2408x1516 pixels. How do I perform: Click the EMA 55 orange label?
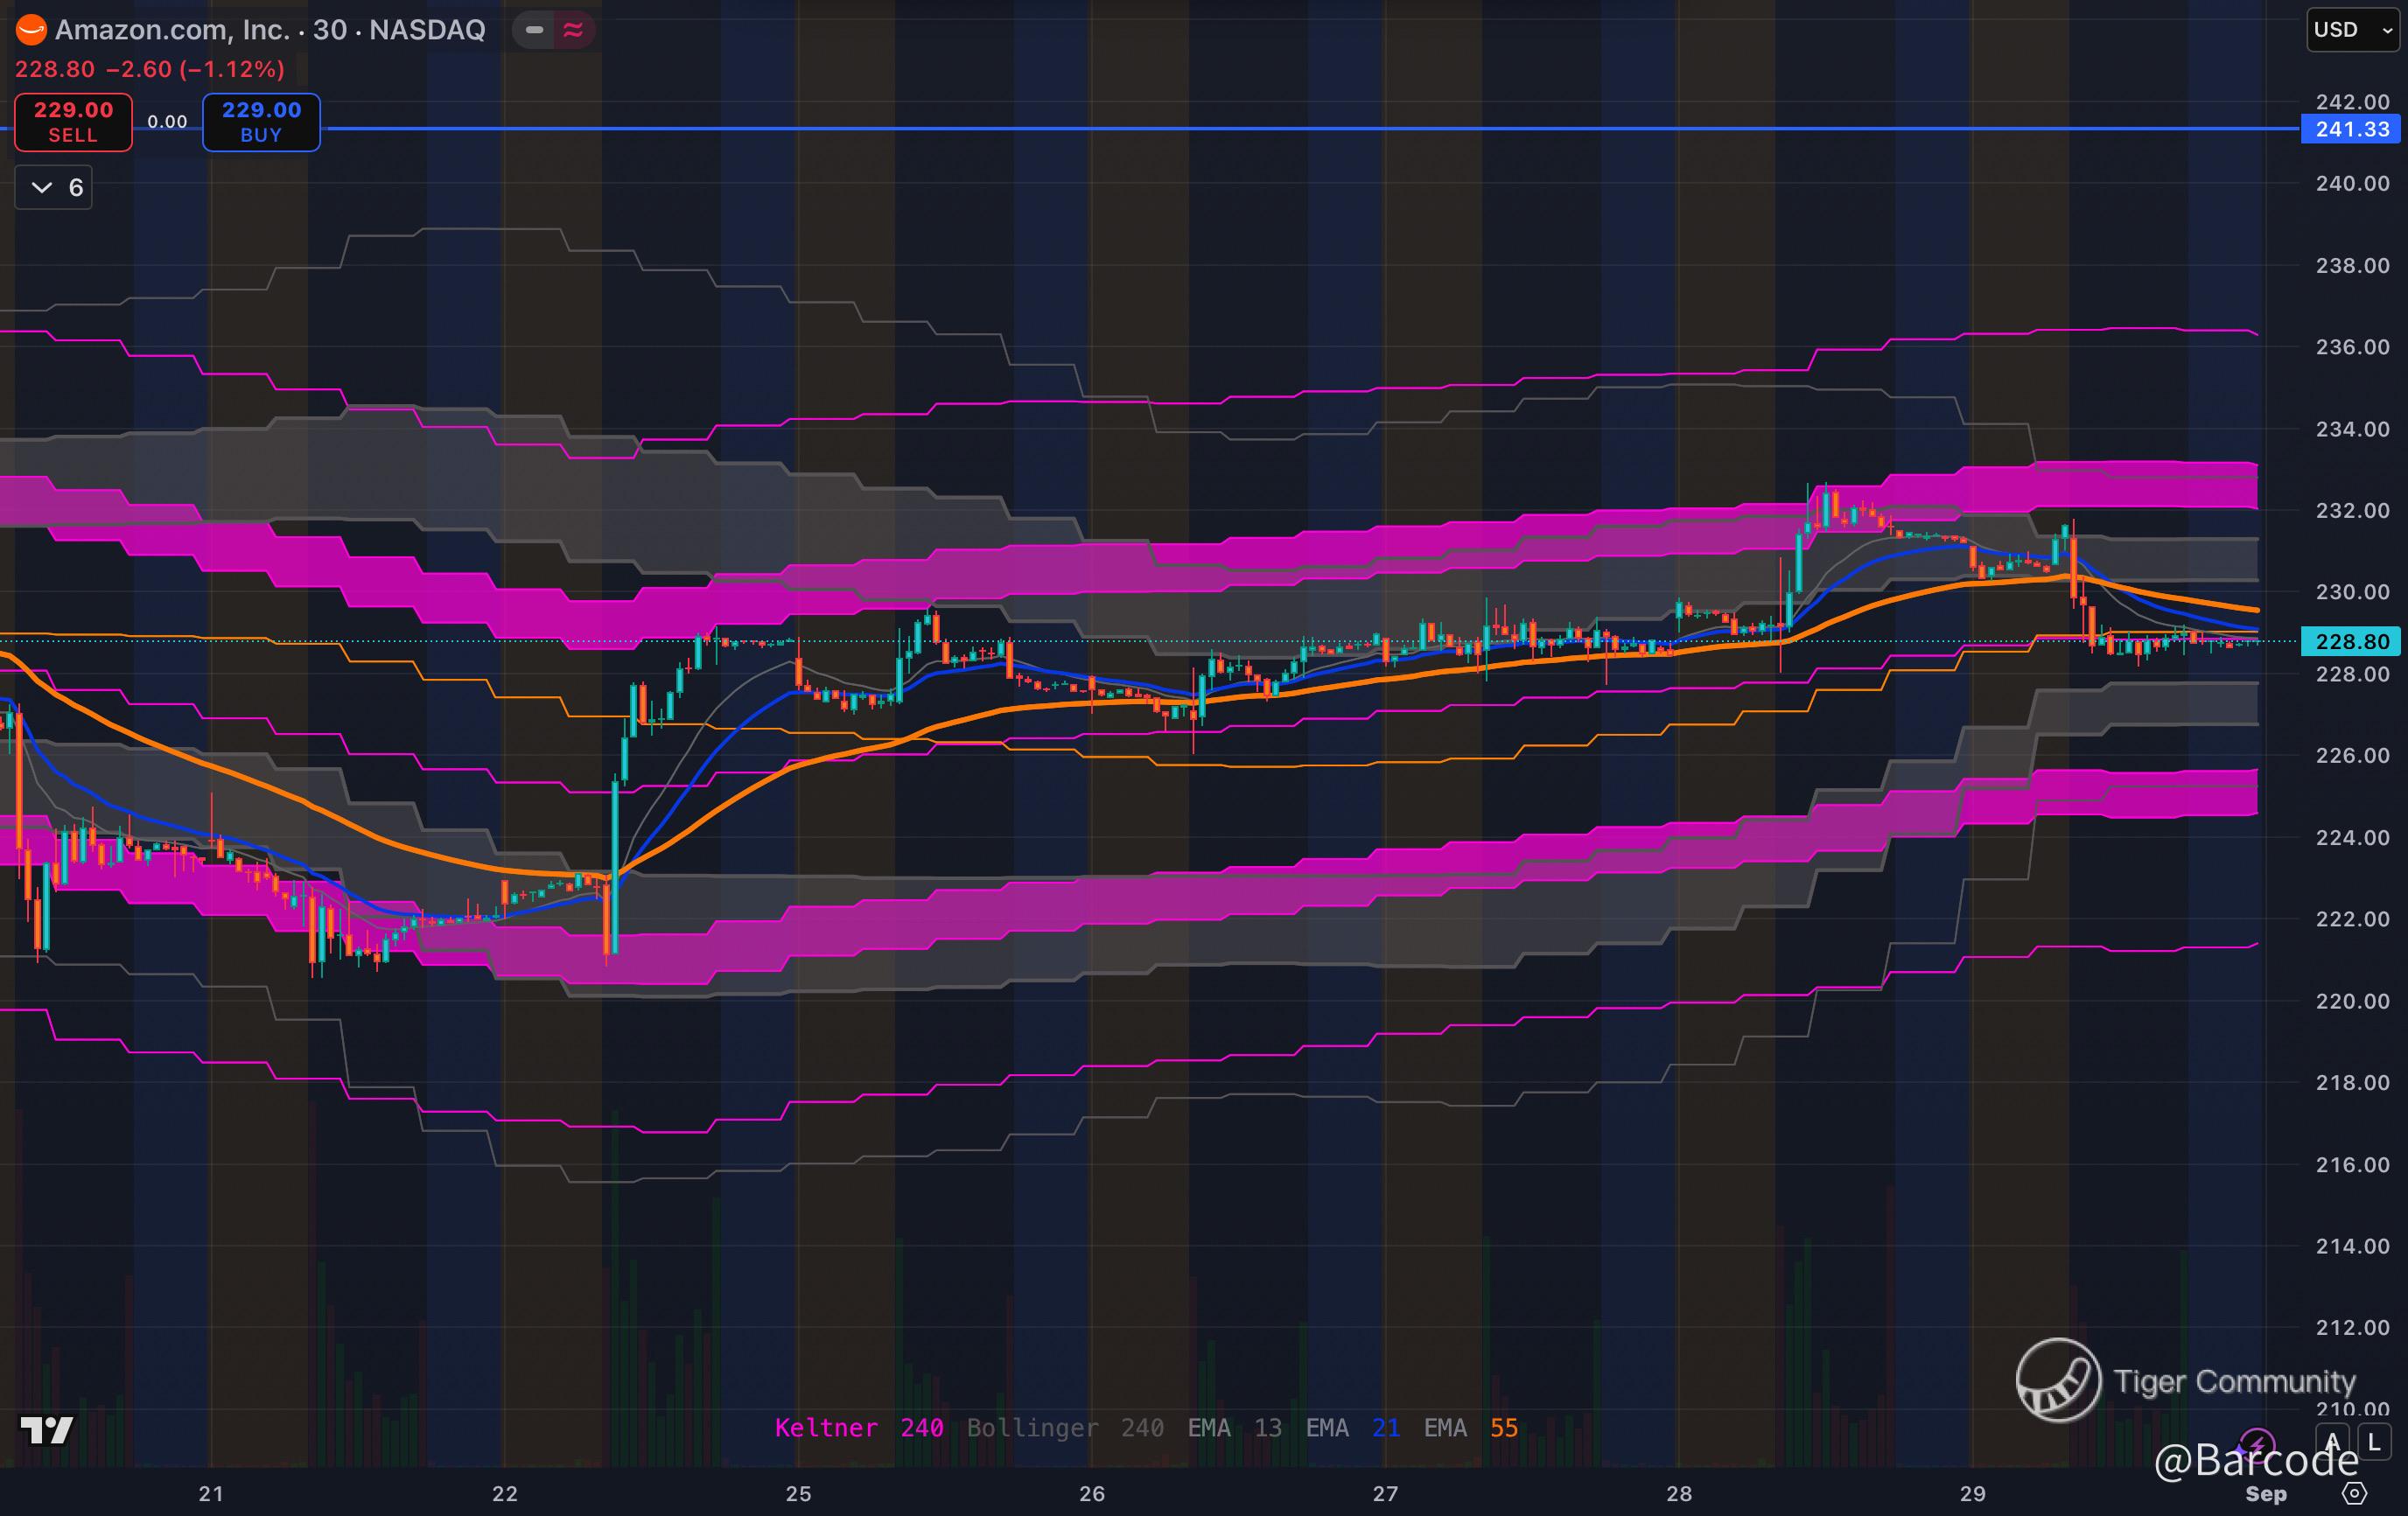(1470, 1427)
